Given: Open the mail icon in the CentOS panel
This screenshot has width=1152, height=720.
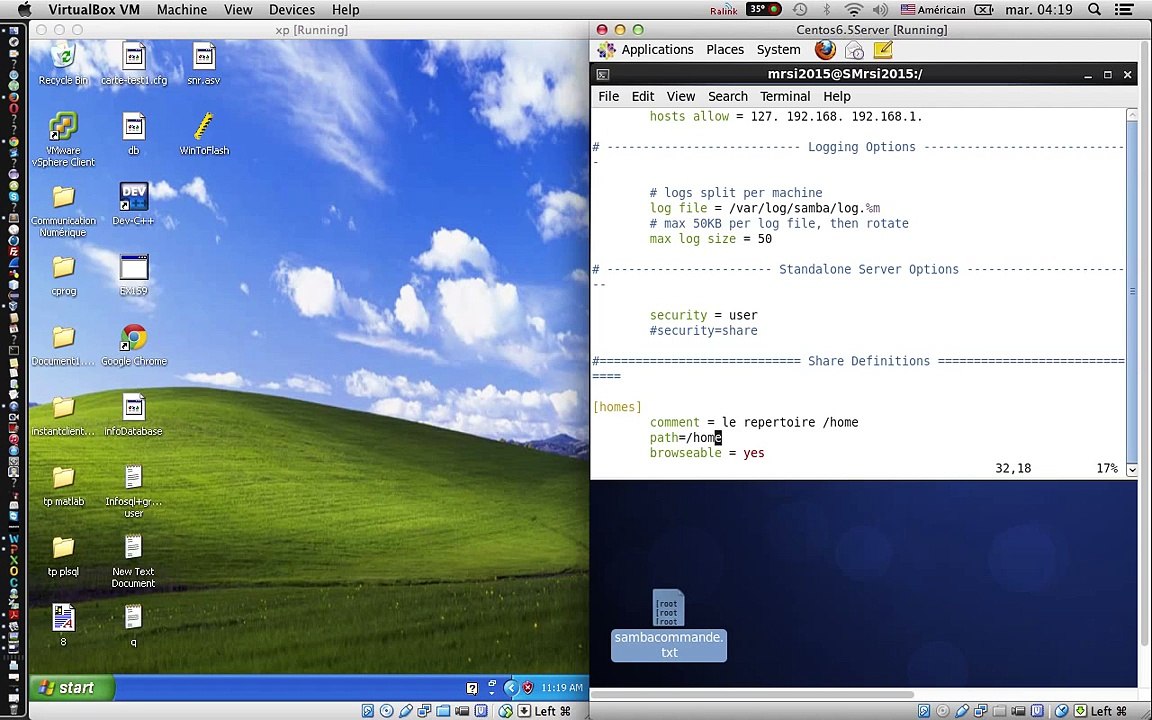Looking at the screenshot, I should [854, 50].
